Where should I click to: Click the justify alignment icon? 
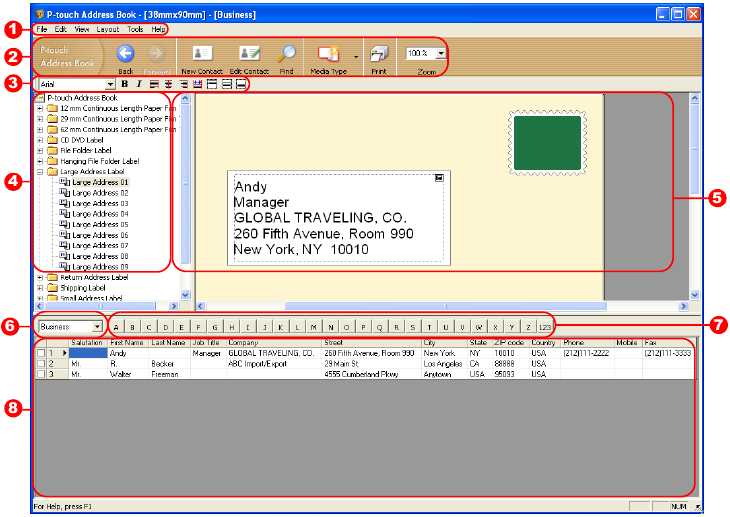197,84
